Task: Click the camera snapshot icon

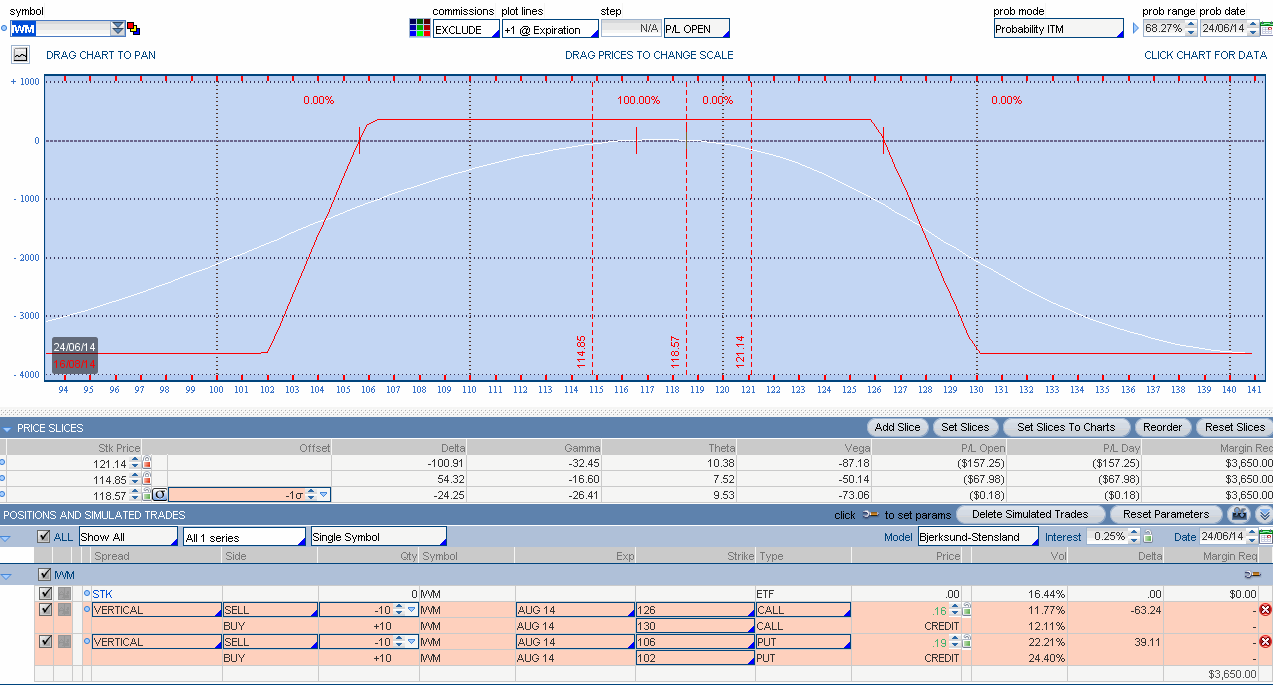Action: (1240, 514)
